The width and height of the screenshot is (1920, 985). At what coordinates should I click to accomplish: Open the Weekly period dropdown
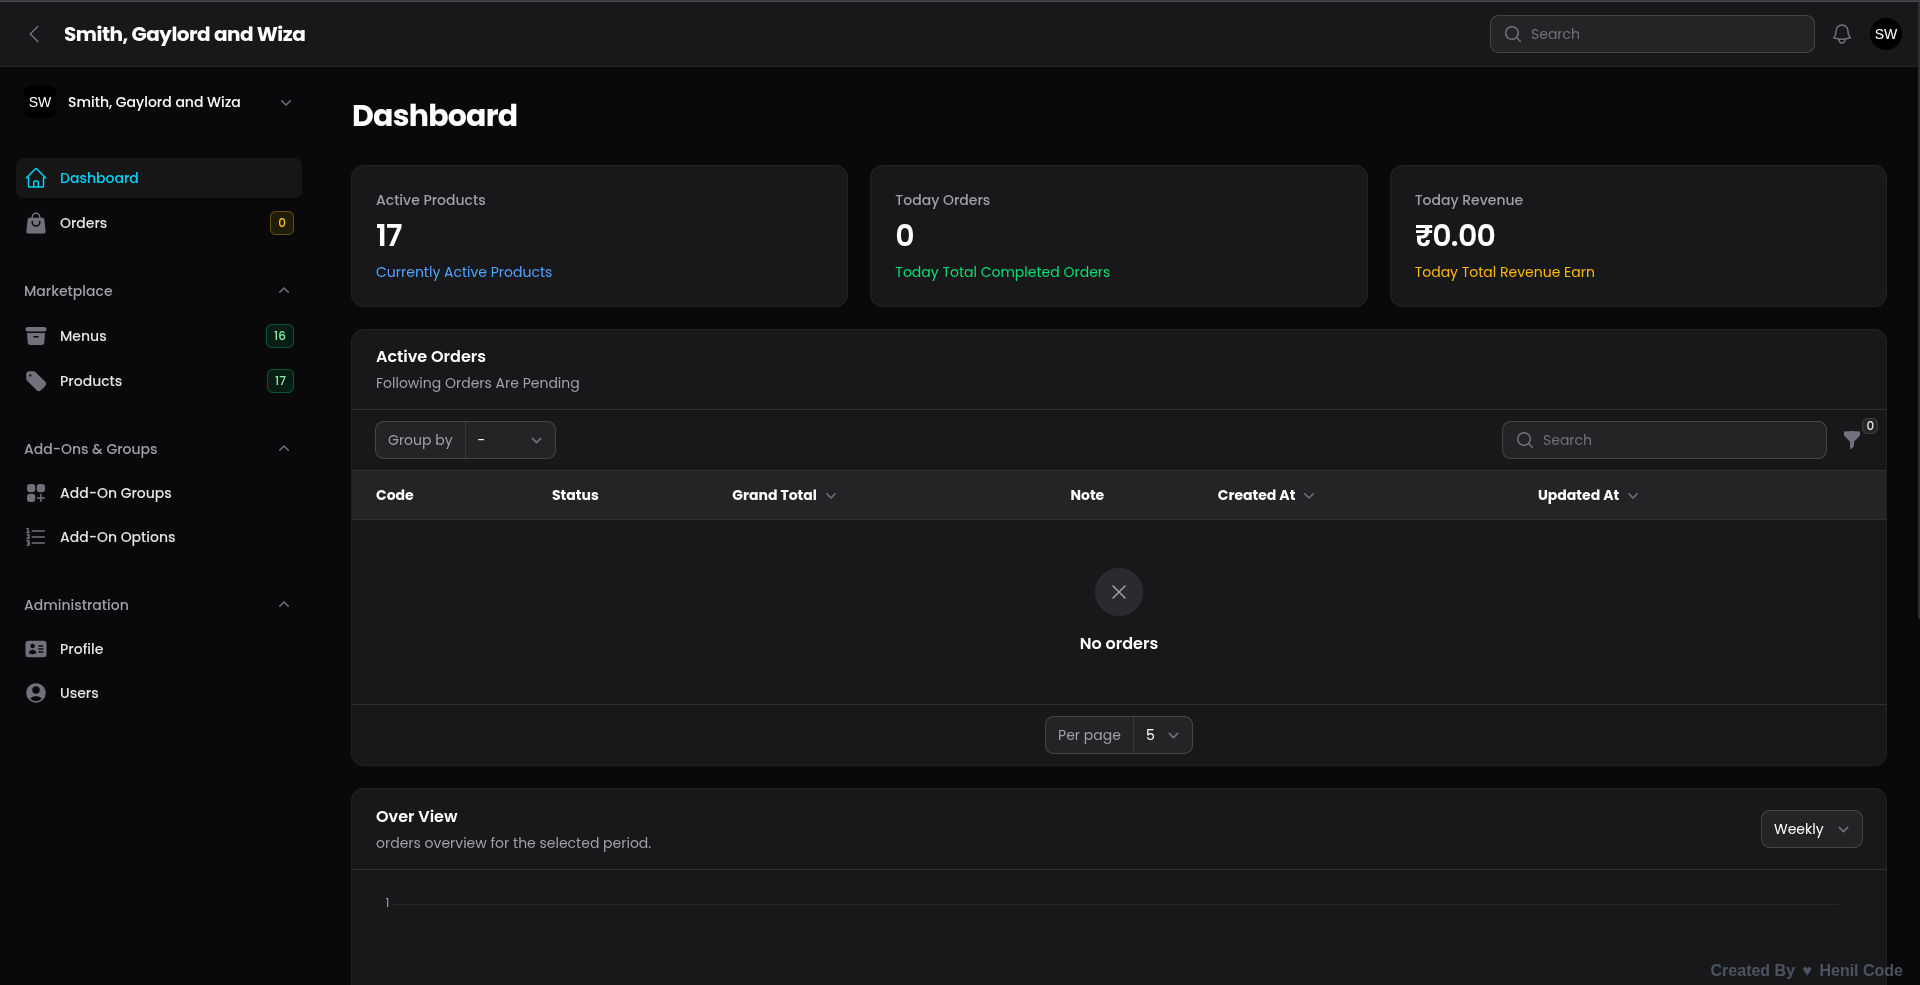pyautogui.click(x=1811, y=829)
